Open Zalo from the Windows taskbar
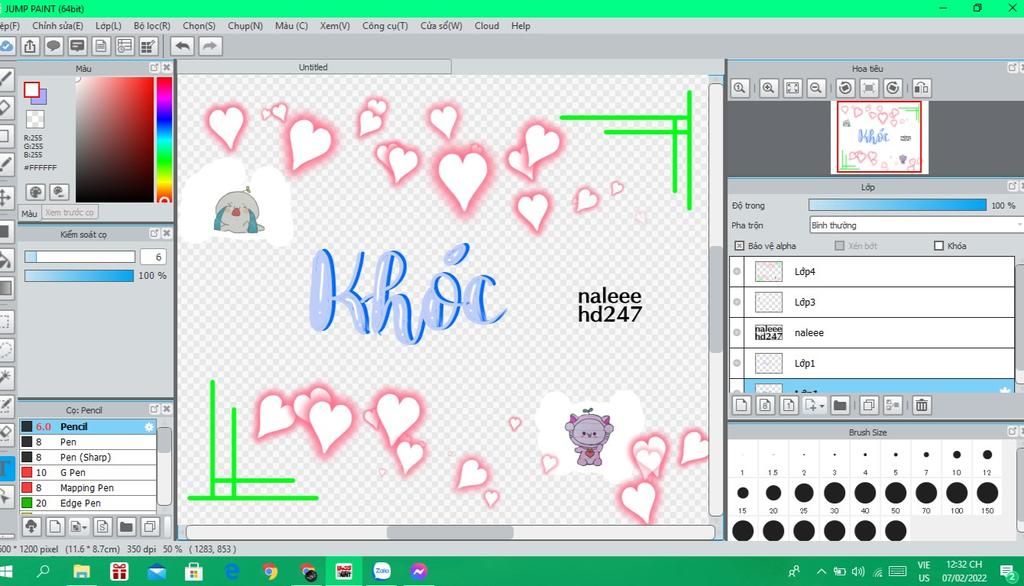1024x586 pixels. (x=382, y=572)
